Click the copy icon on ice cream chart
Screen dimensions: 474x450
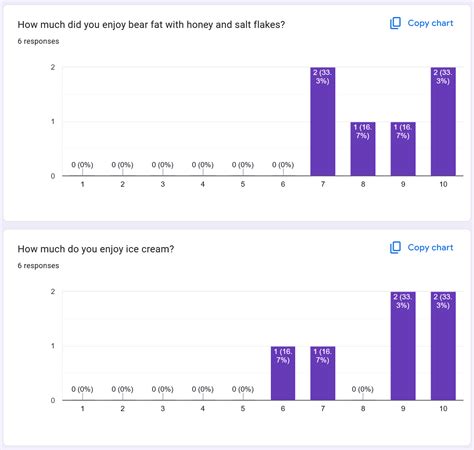(x=395, y=248)
